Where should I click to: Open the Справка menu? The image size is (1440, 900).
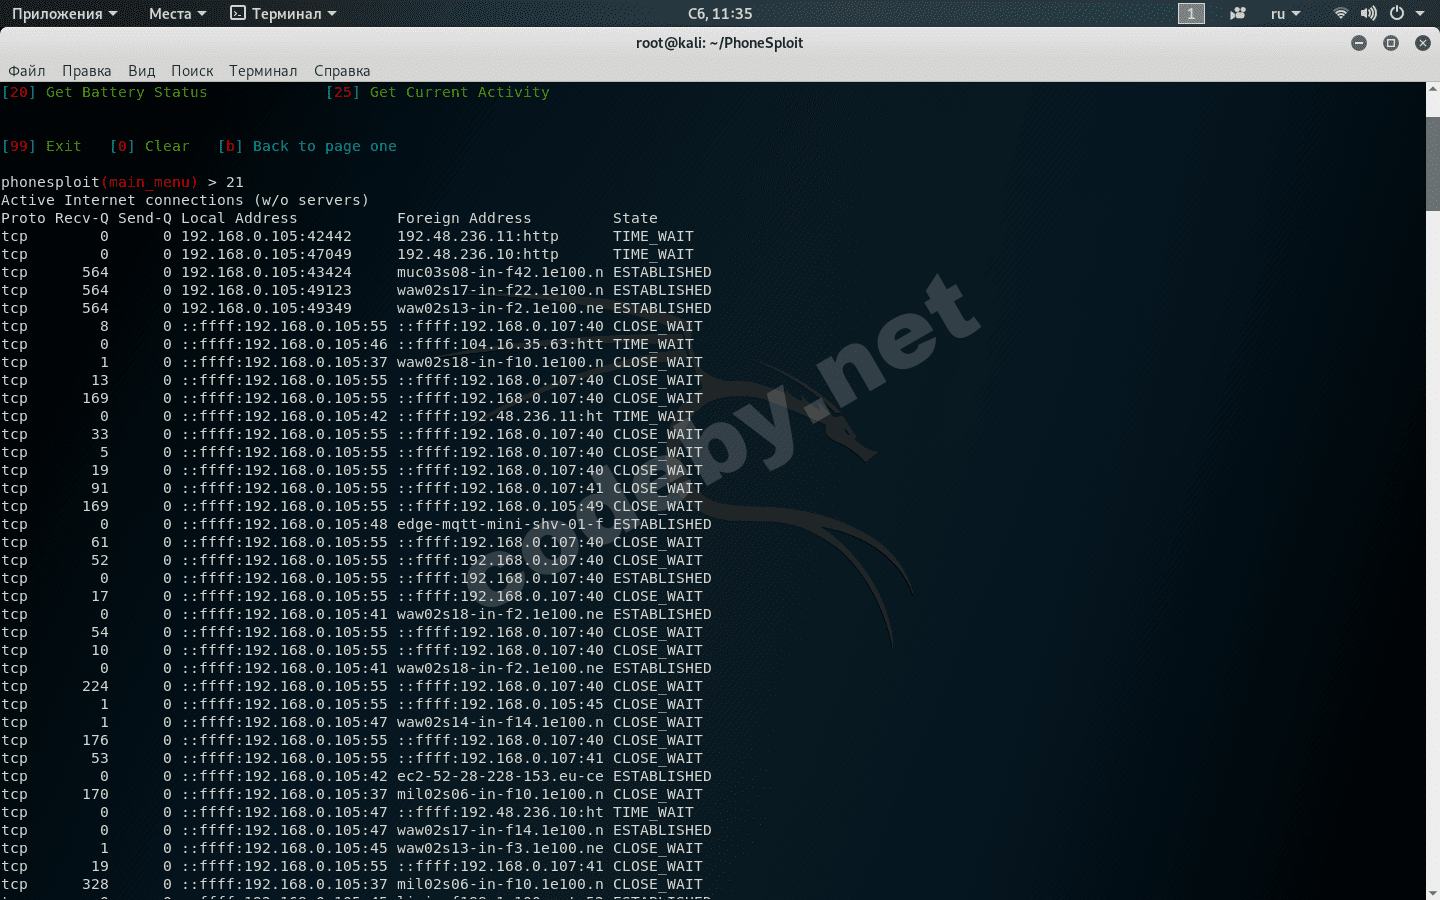click(342, 70)
